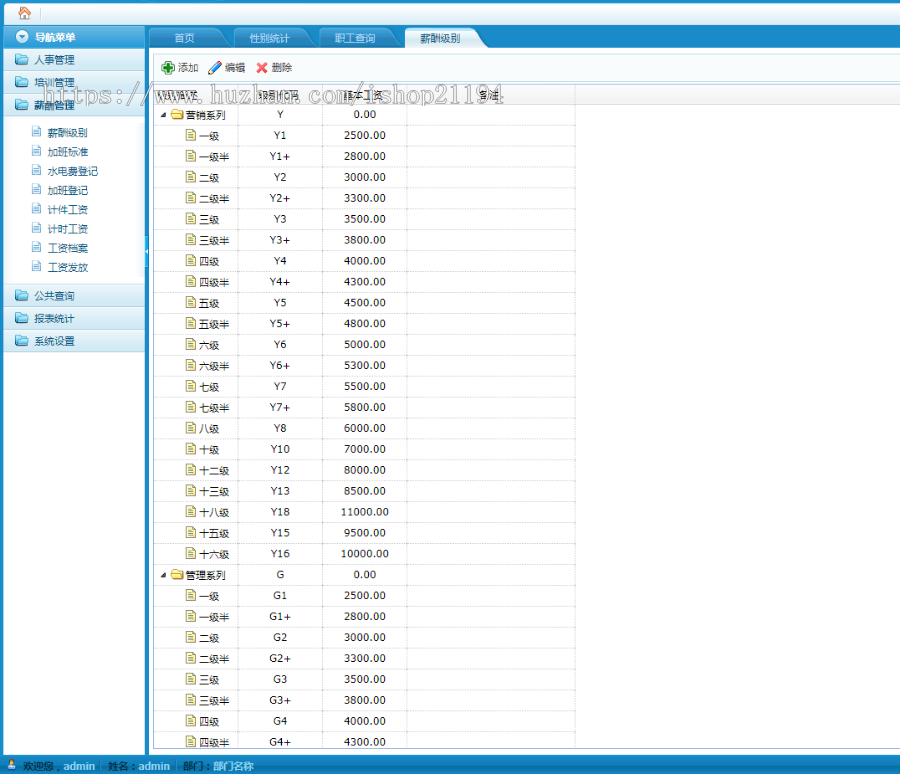Click the 基本工资 column header
900x774 pixels.
(364, 95)
